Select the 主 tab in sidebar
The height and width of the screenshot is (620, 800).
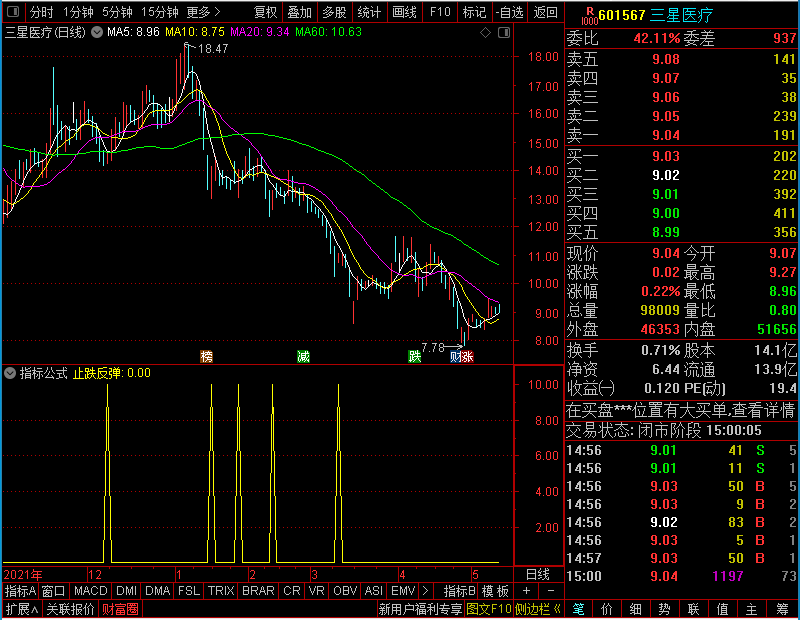(752, 609)
